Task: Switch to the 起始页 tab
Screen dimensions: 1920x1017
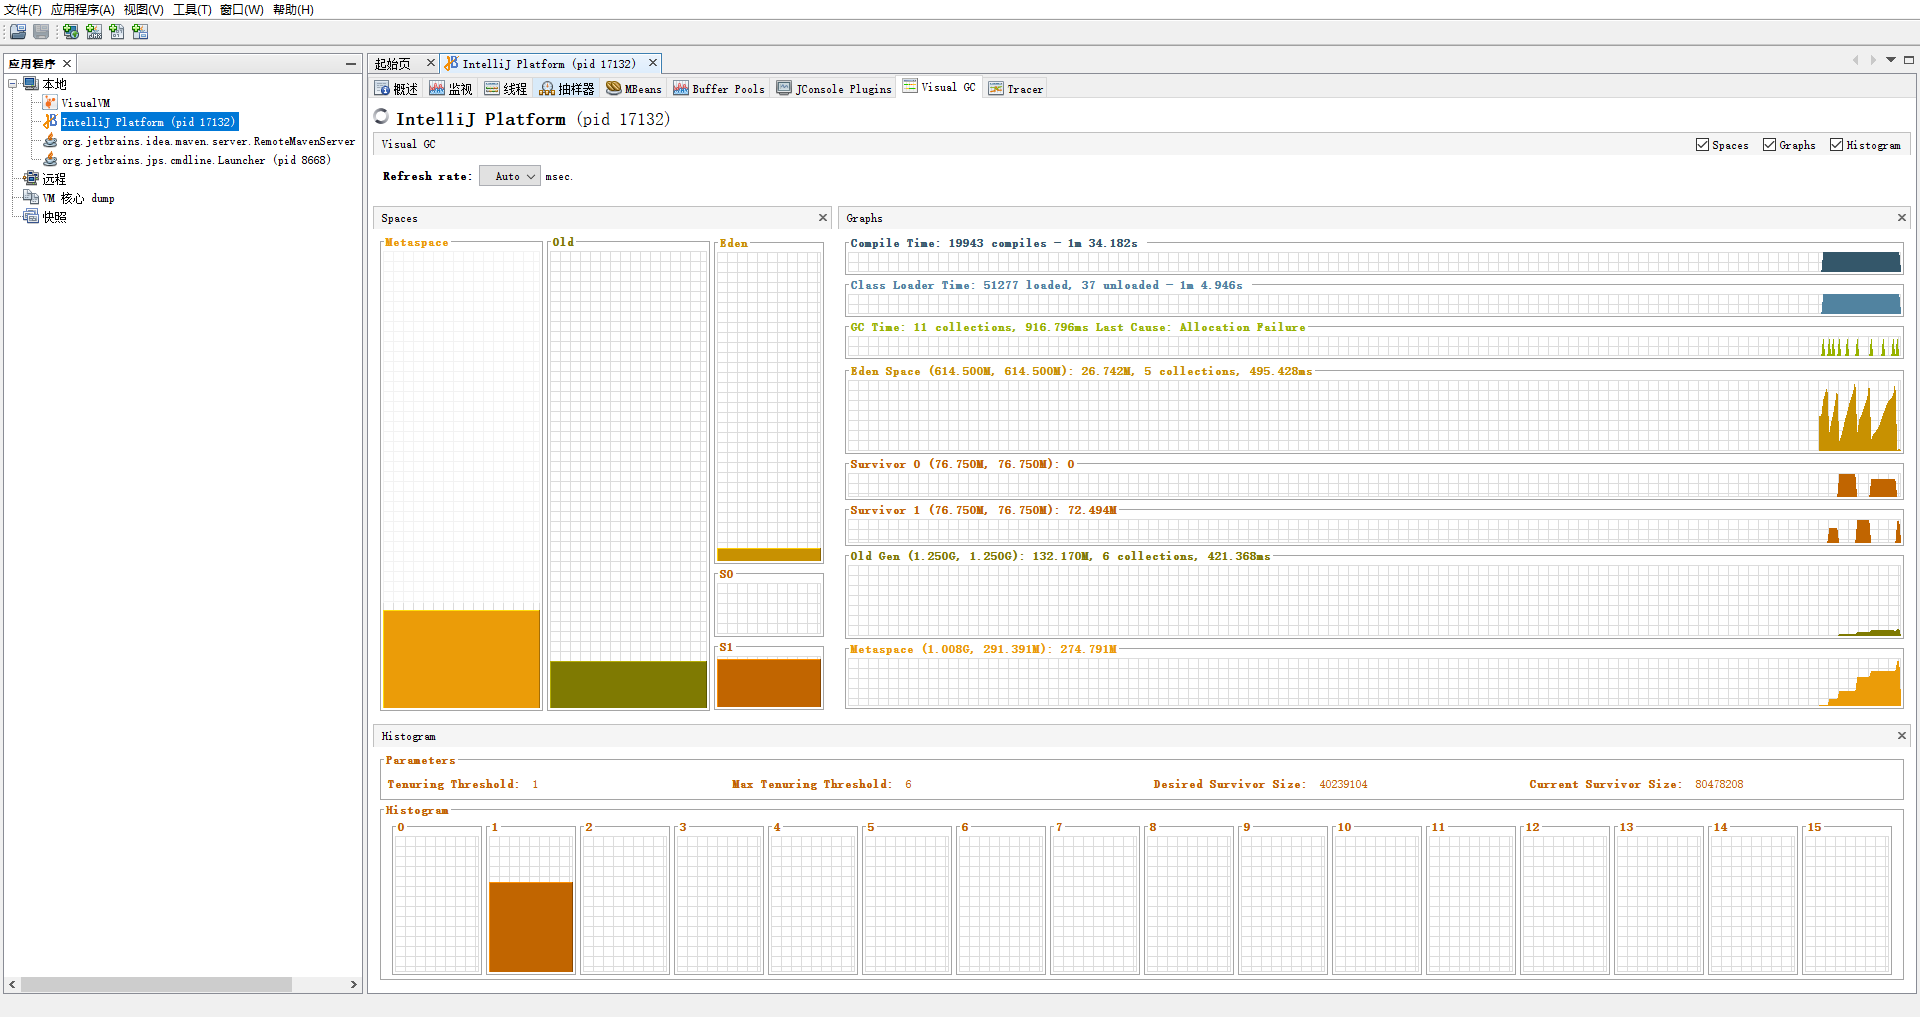Action: (393, 64)
